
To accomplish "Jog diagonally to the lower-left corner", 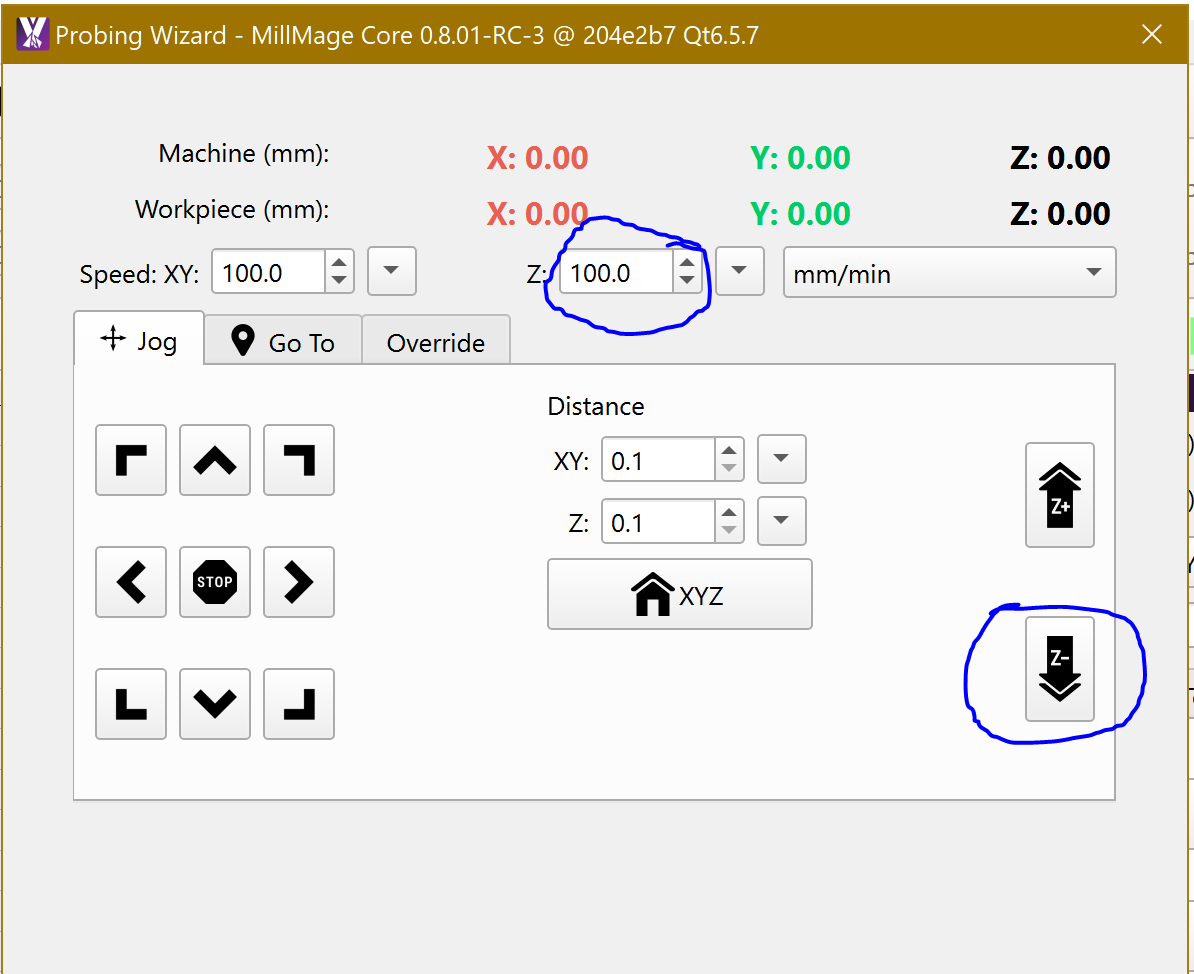I will point(131,704).
